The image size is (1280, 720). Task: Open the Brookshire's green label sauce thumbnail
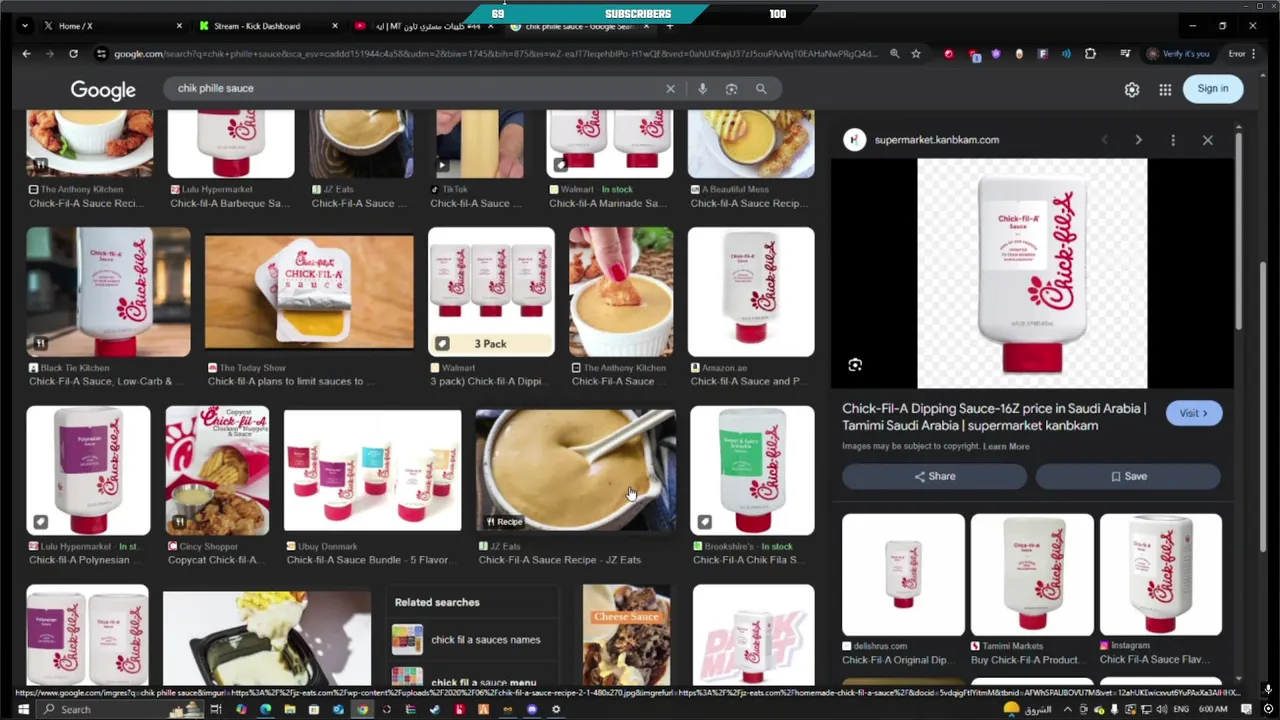[752, 470]
